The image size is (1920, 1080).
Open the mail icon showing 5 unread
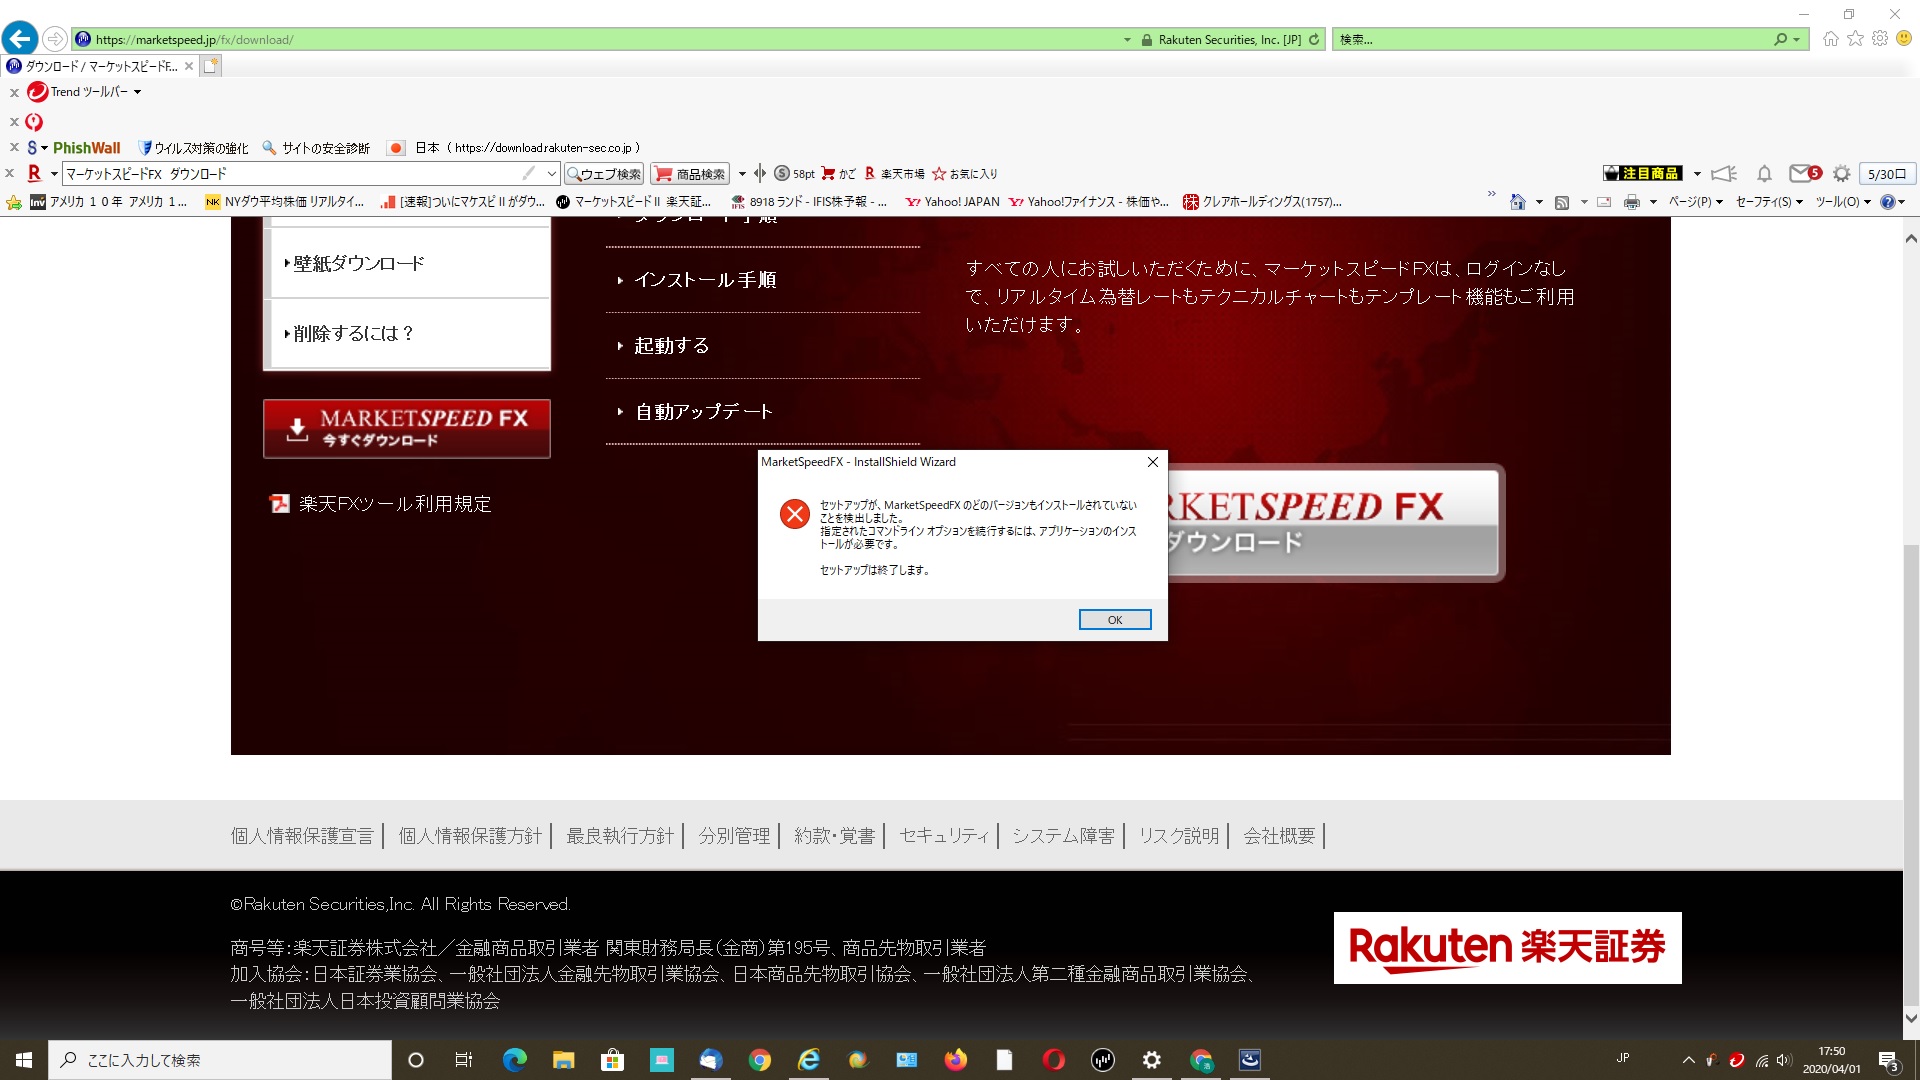point(1804,174)
